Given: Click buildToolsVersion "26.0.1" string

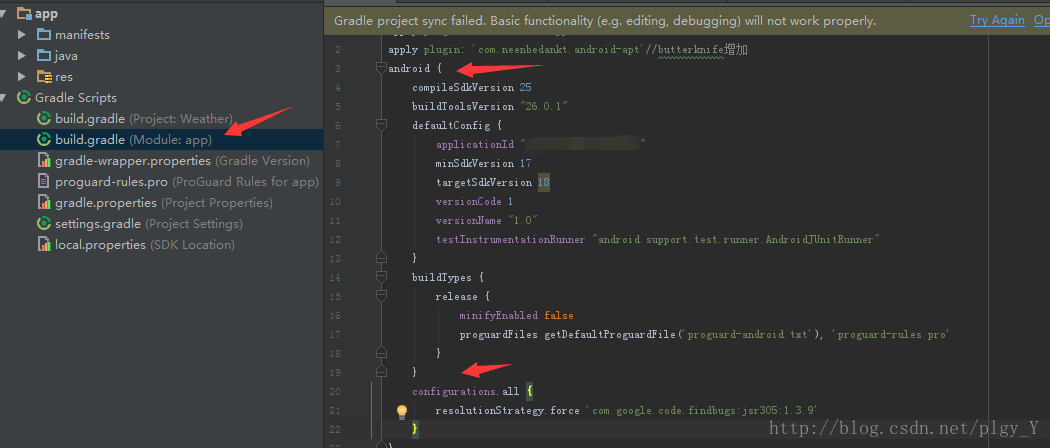Looking at the screenshot, I should pyautogui.click(x=544, y=106).
